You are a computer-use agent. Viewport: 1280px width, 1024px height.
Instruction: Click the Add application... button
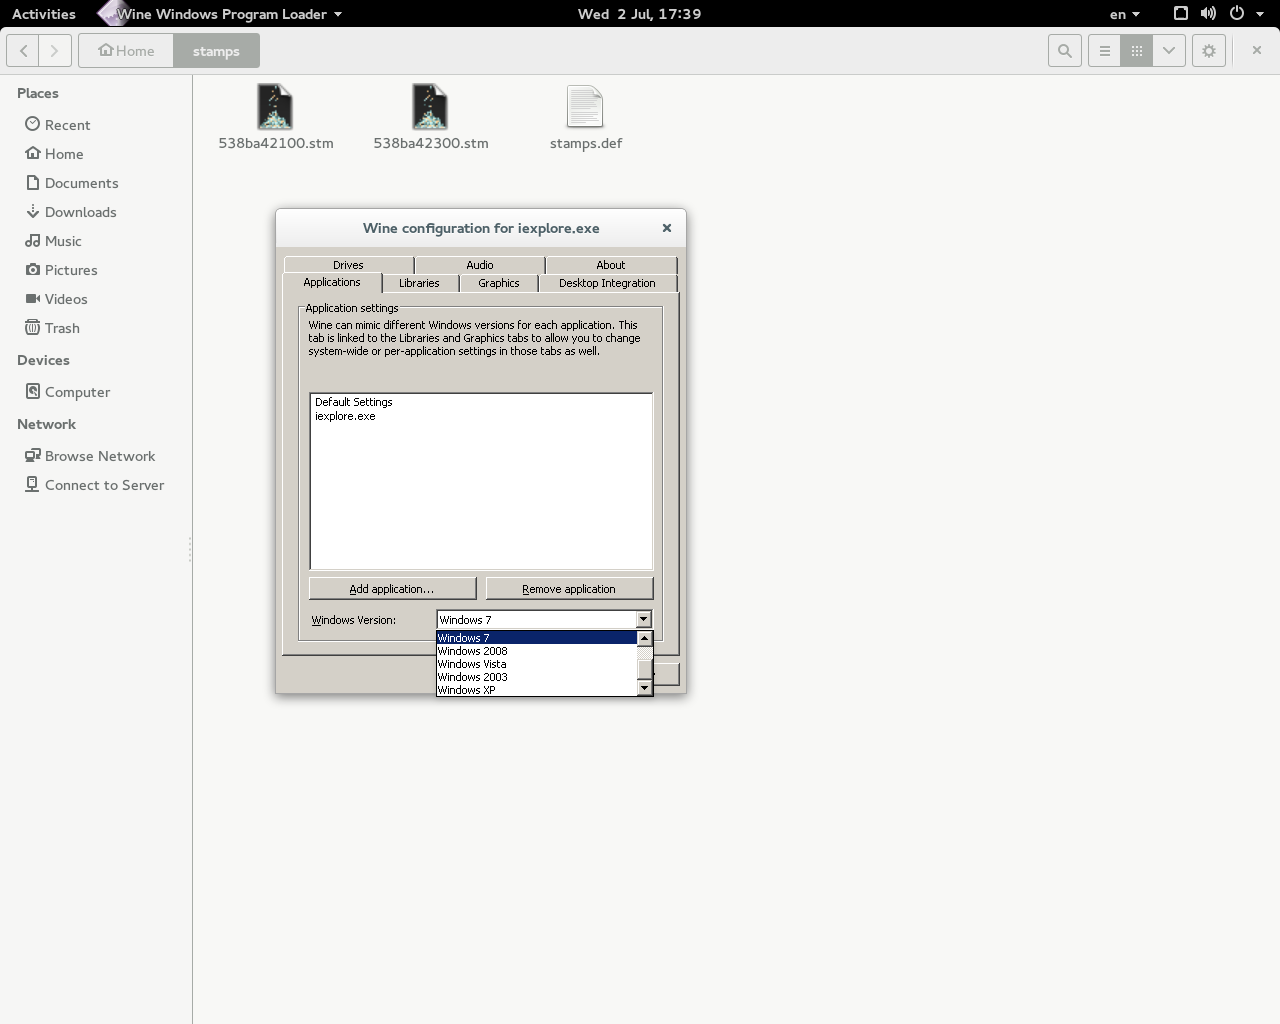392,589
